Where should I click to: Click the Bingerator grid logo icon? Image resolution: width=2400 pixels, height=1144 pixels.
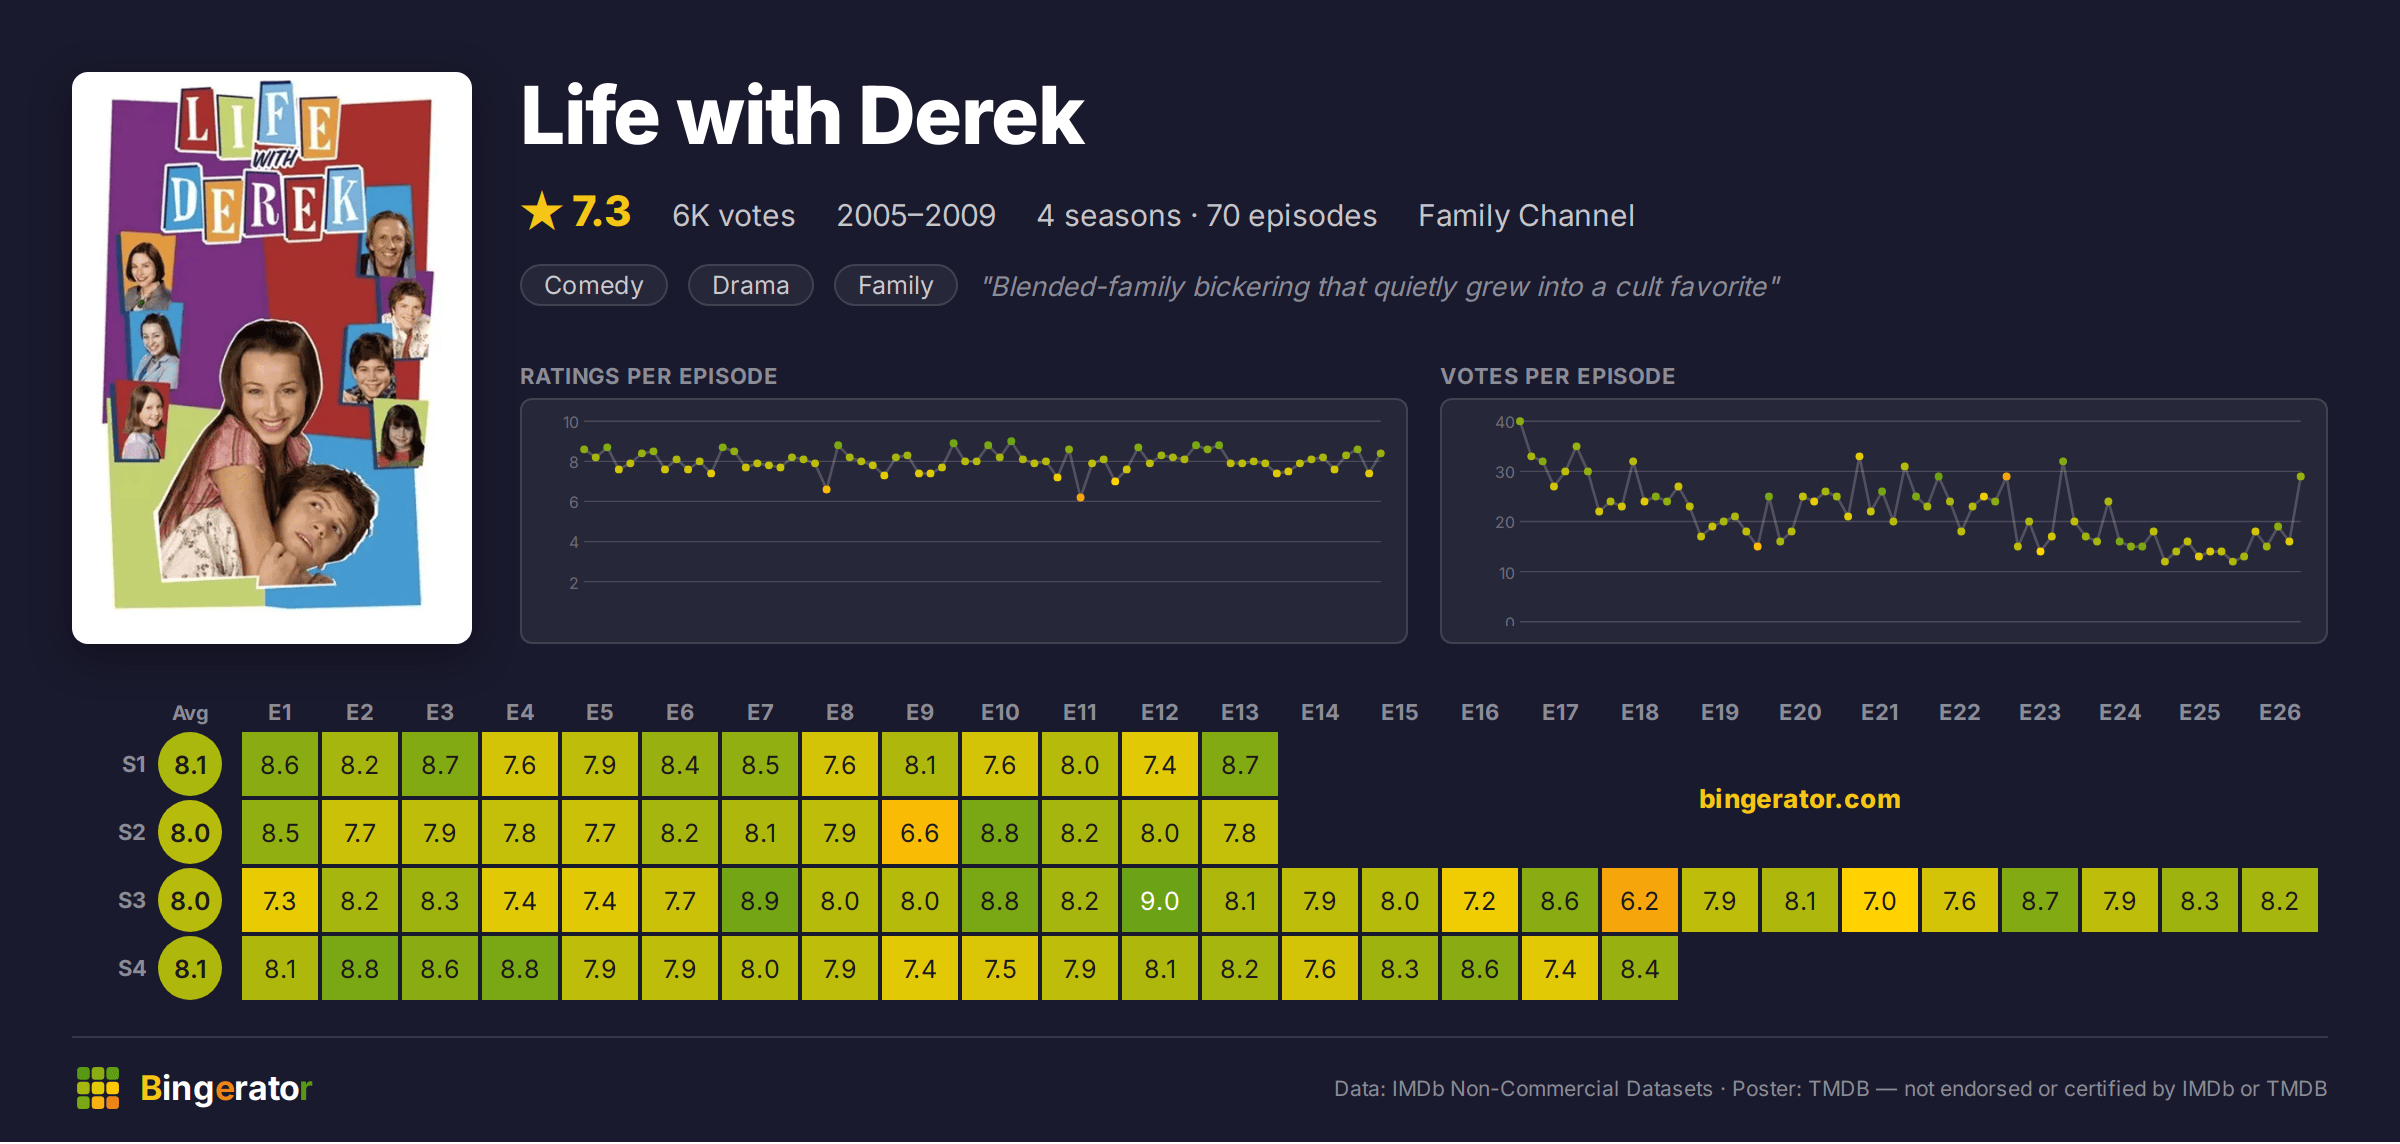[x=98, y=1088]
